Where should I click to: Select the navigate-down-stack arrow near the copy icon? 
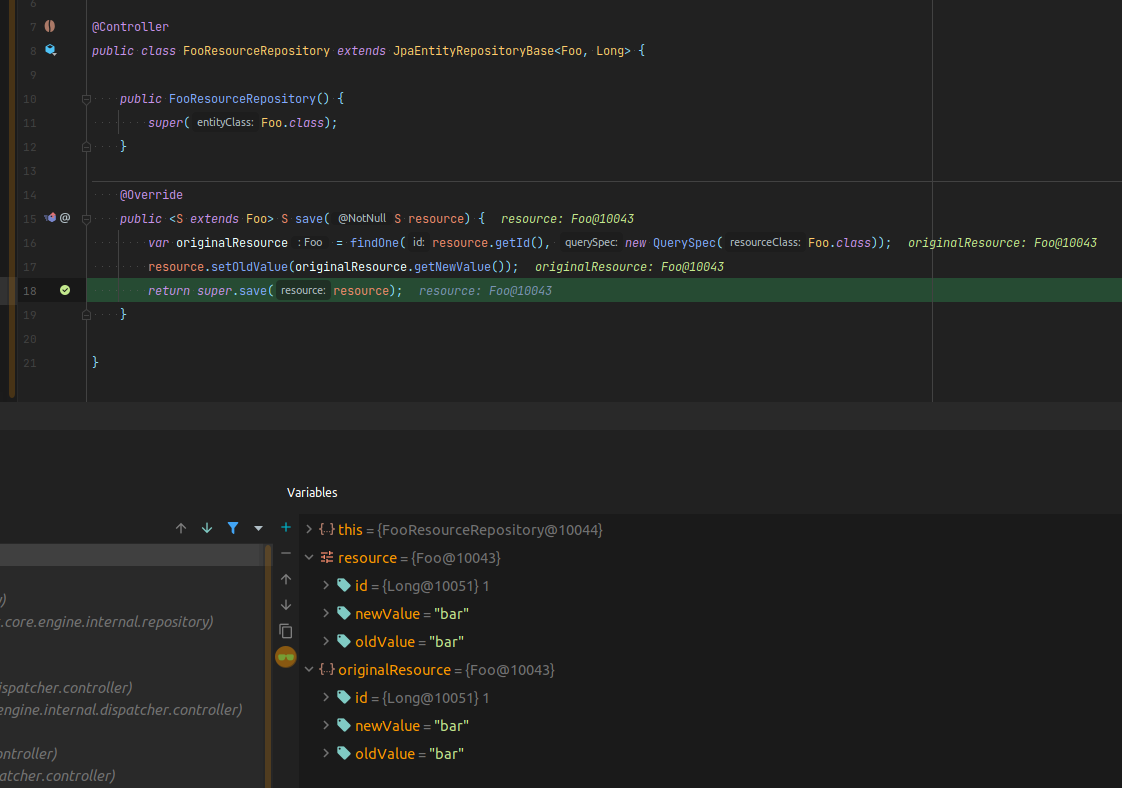coord(285,604)
